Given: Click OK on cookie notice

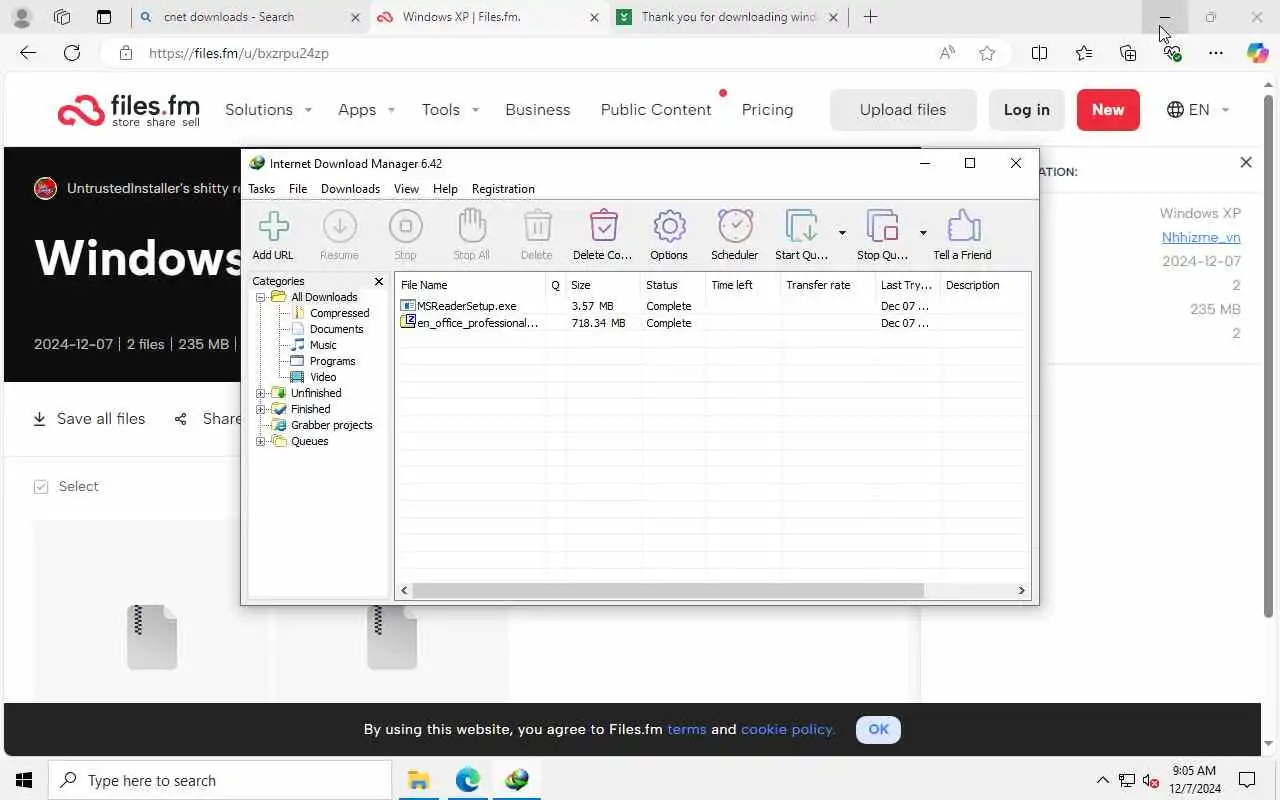Looking at the screenshot, I should (x=878, y=729).
